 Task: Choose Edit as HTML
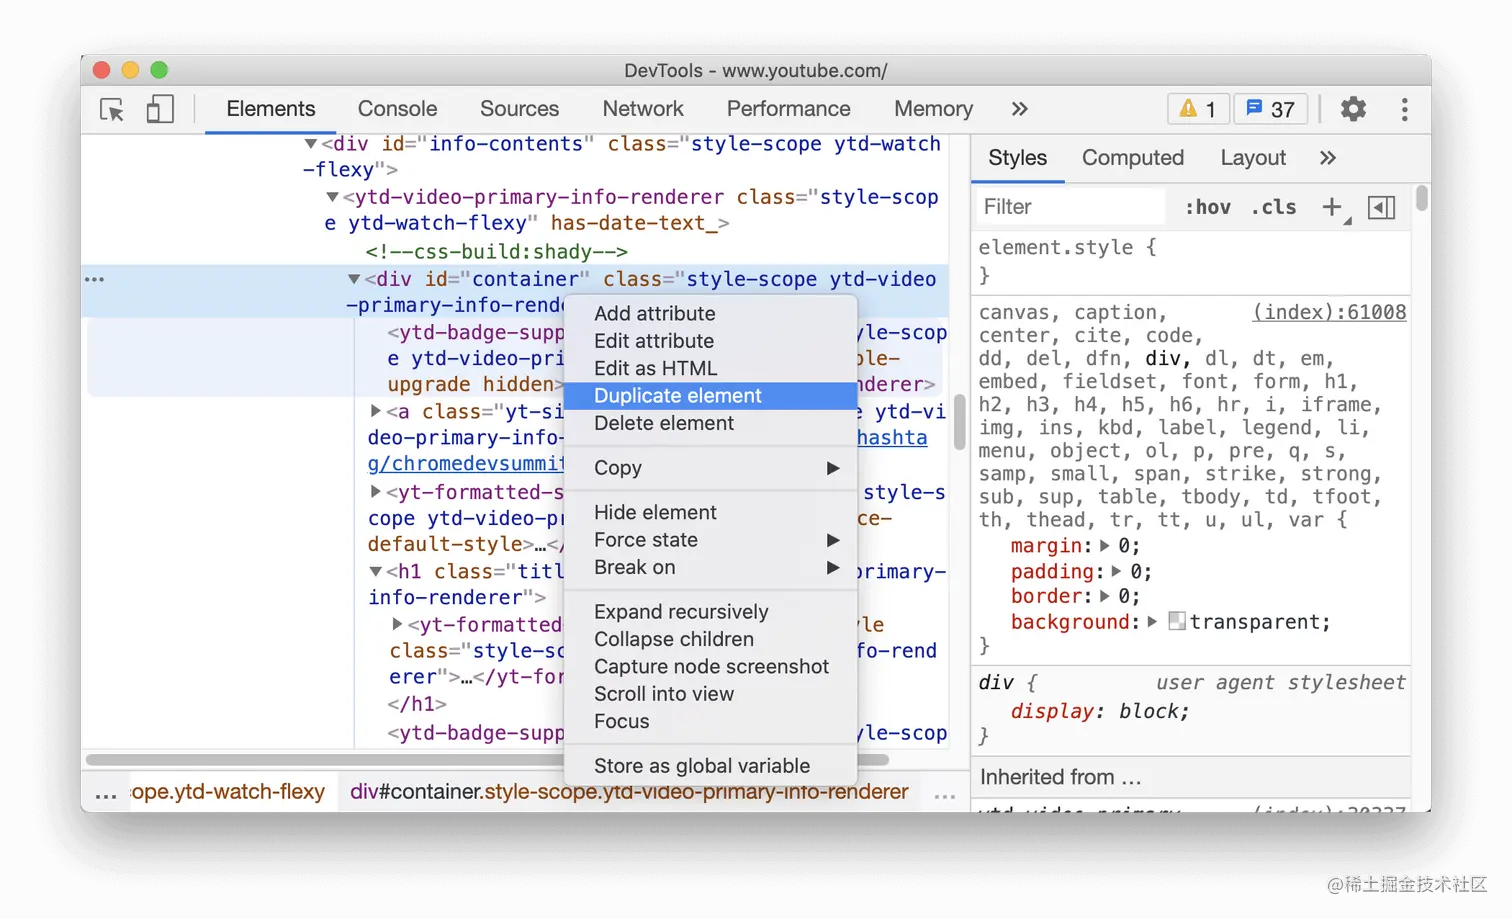point(711,368)
